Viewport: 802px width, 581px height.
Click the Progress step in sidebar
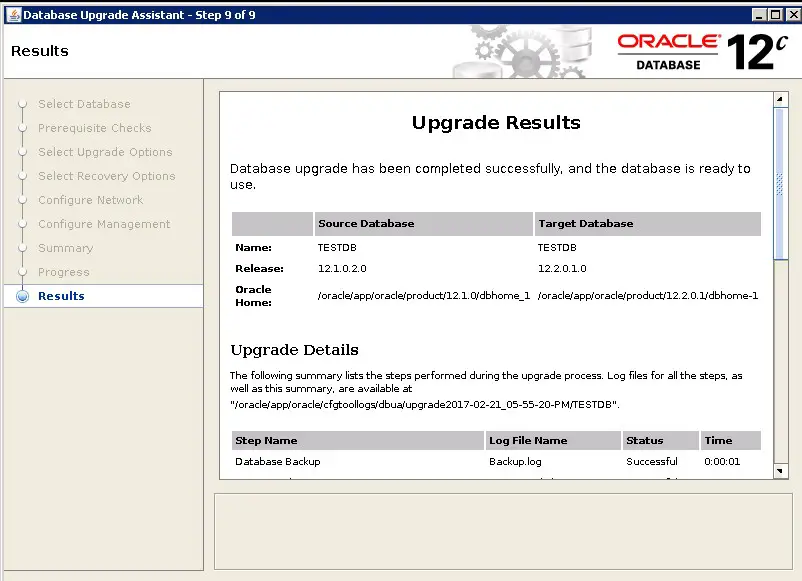click(x=63, y=272)
